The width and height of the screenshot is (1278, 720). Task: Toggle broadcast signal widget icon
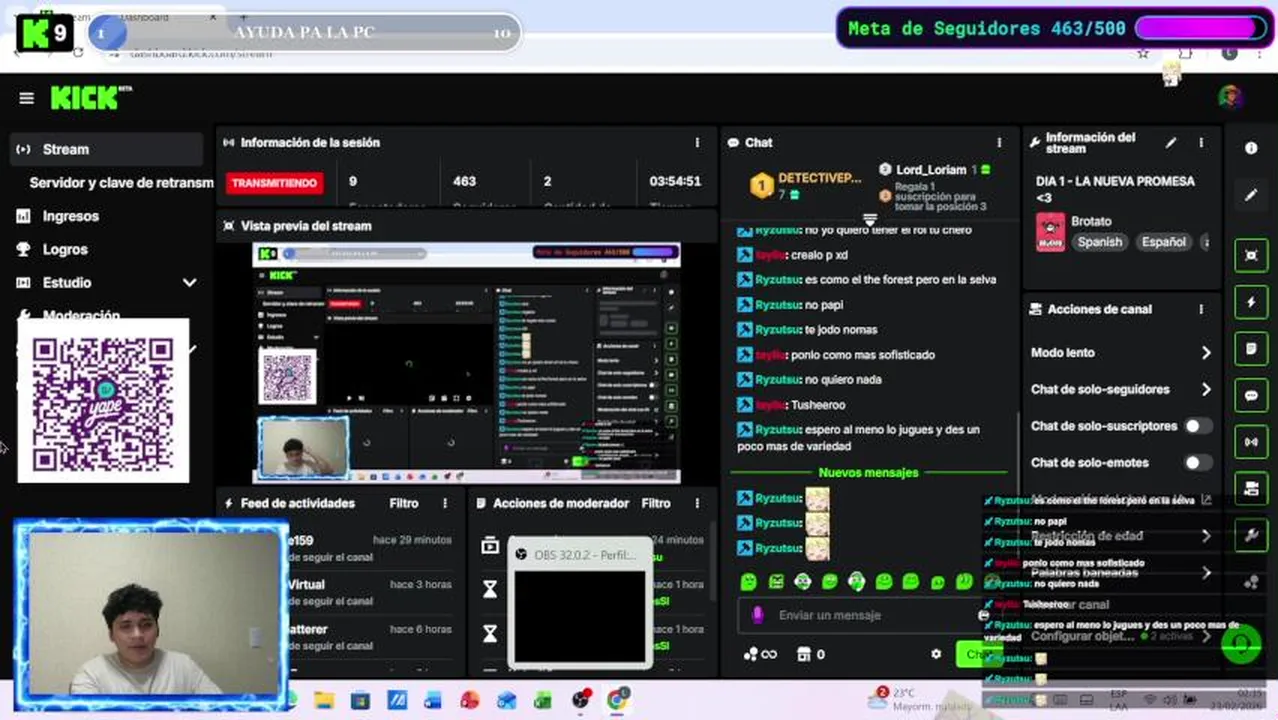pyautogui.click(x=1251, y=442)
